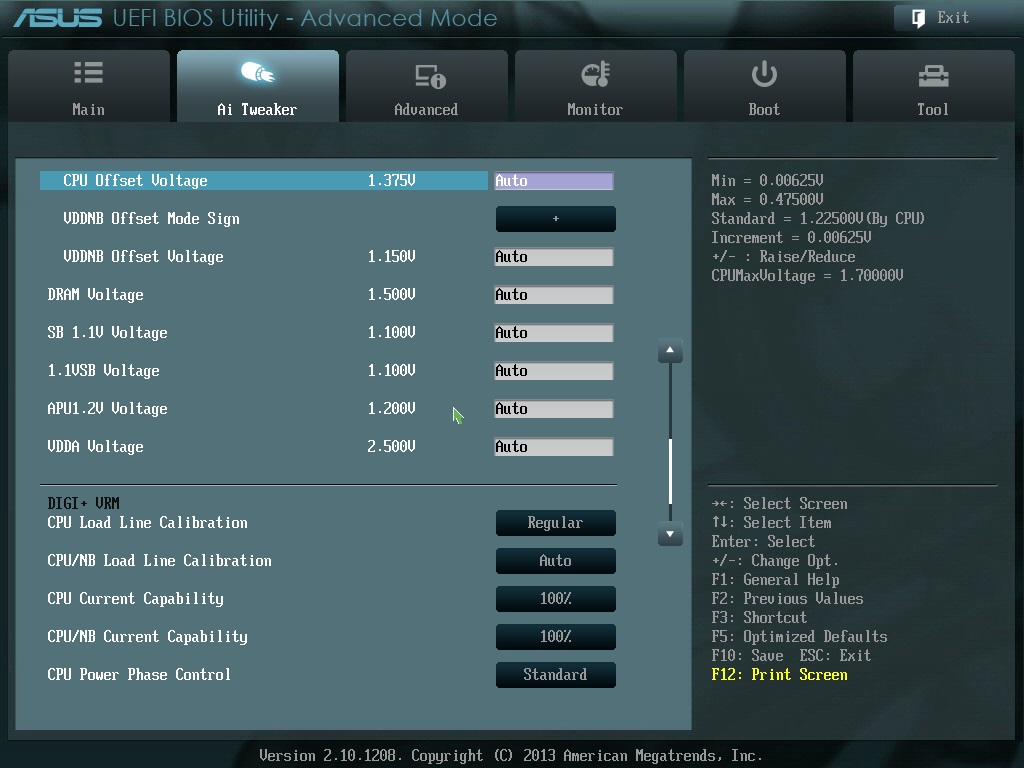
Task: Click the Ai Tweaker comet icon
Action: click(257, 72)
